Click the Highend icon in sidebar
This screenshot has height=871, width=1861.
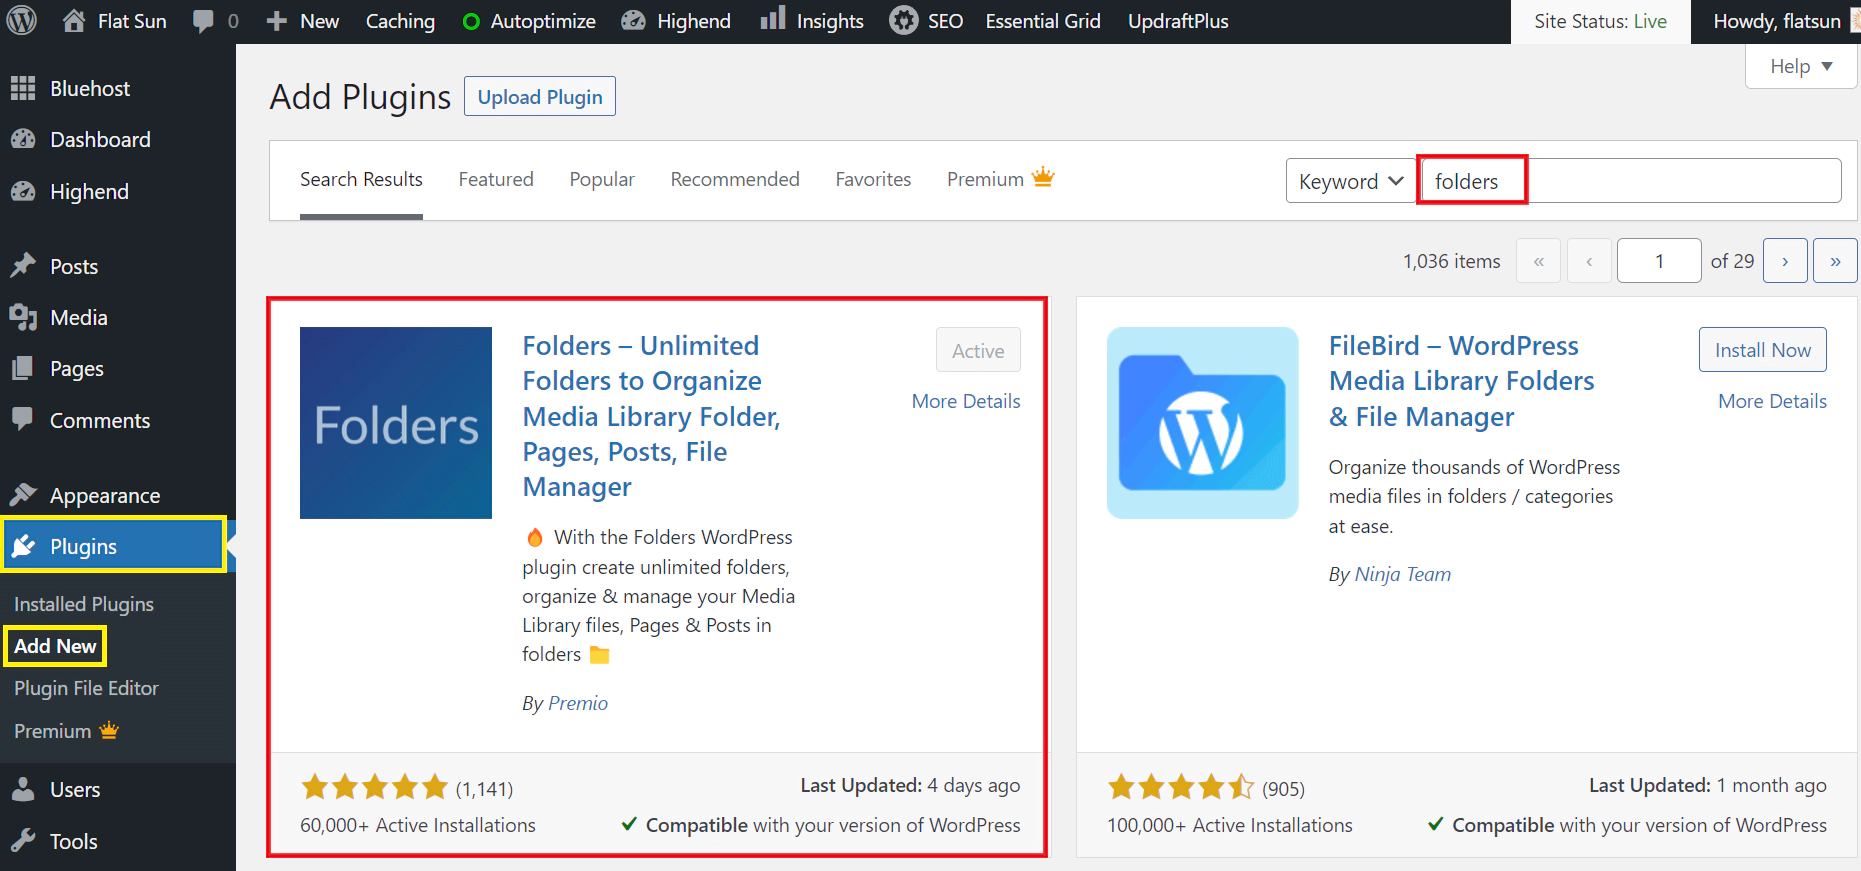(x=23, y=191)
